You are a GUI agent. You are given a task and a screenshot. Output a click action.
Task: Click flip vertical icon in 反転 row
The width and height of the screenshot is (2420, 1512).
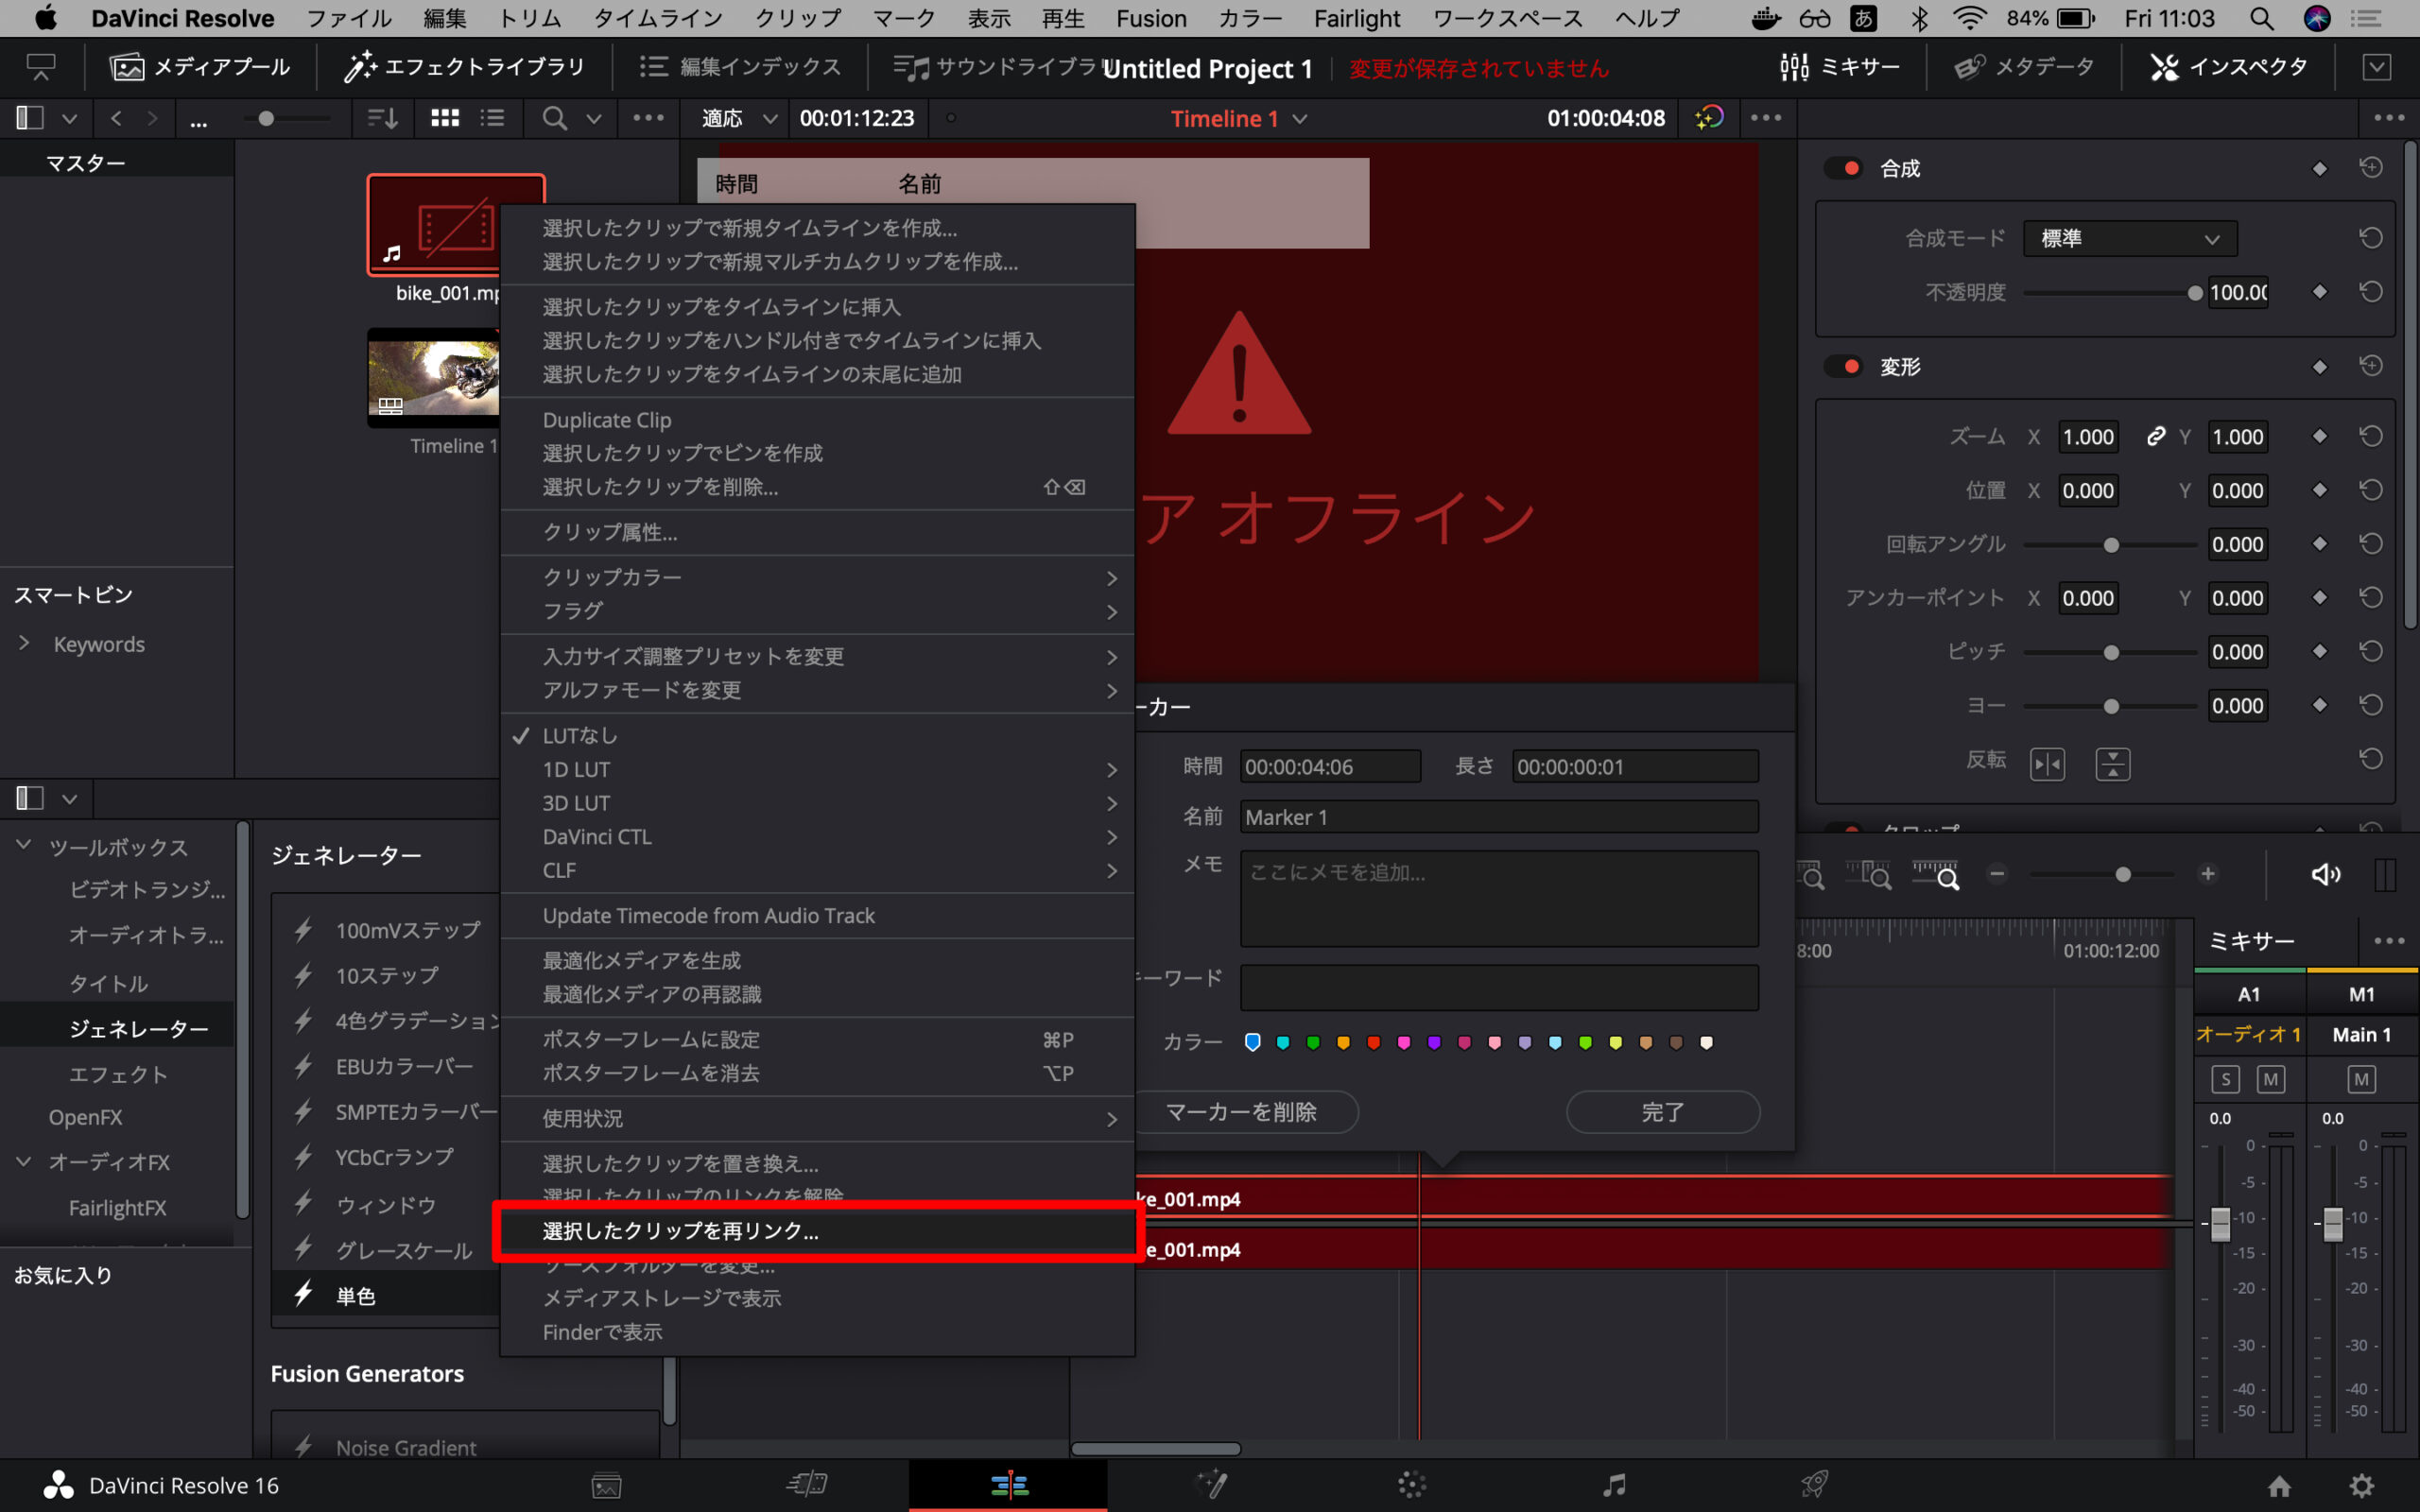2112,765
